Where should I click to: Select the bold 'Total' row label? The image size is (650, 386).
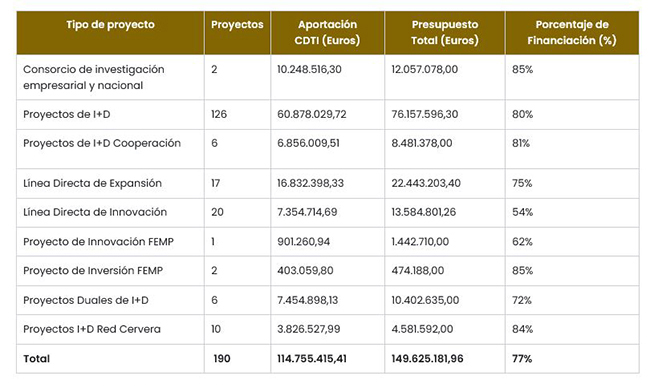[36, 359]
